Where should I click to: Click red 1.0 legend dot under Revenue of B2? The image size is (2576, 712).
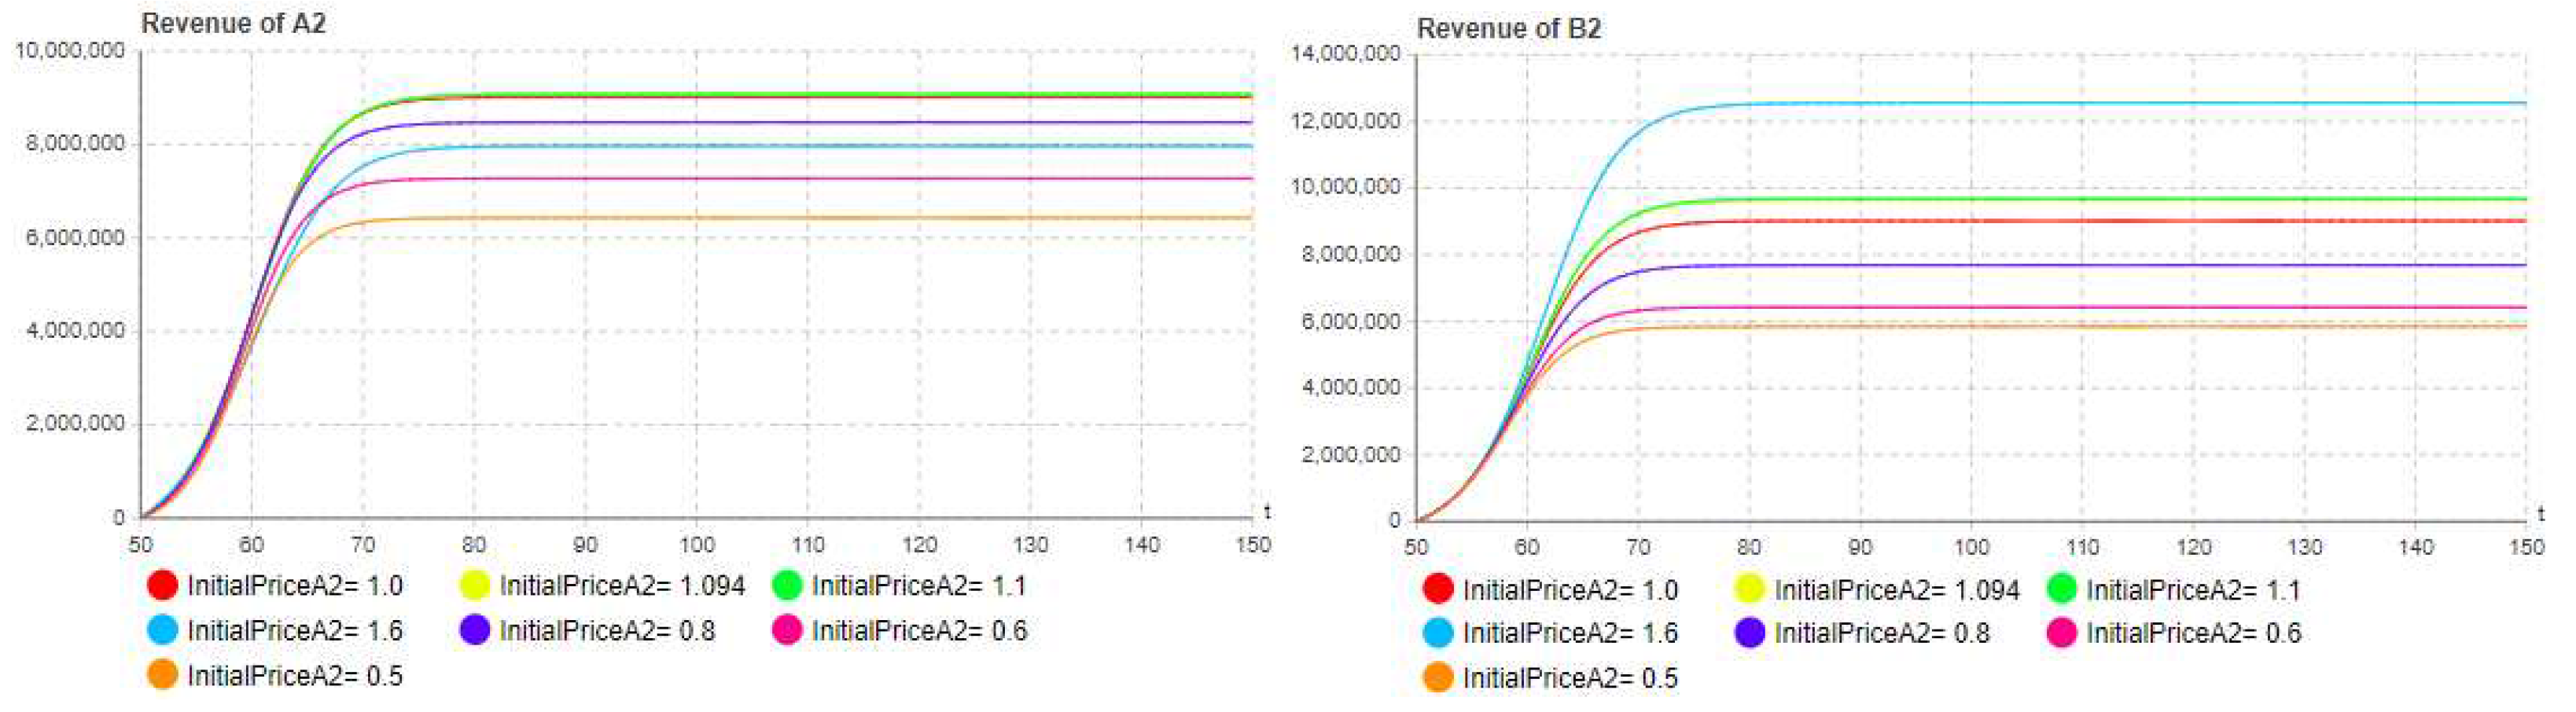[x=1437, y=589]
